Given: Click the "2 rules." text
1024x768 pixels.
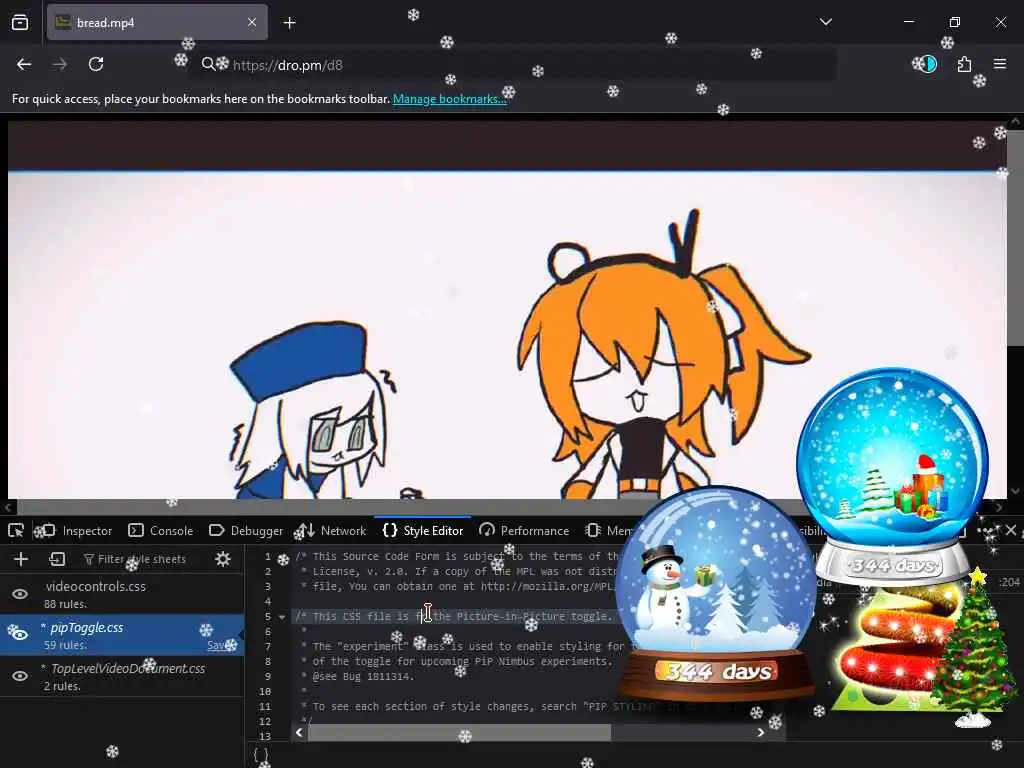Looking at the screenshot, I should click(62, 686).
